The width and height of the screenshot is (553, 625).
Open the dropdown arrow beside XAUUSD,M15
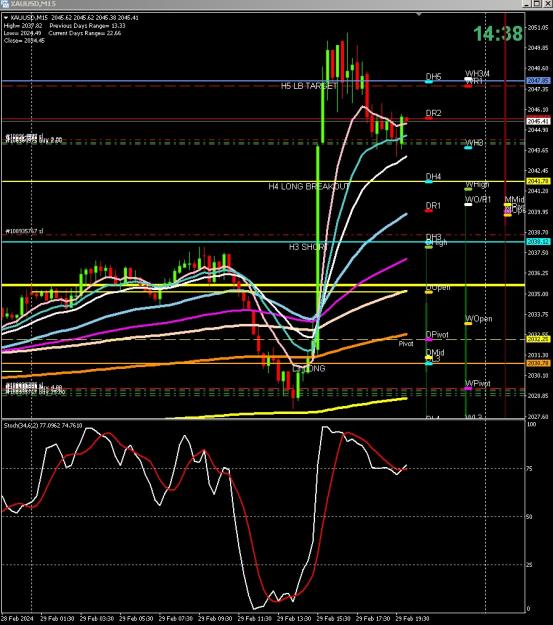[x=6, y=18]
